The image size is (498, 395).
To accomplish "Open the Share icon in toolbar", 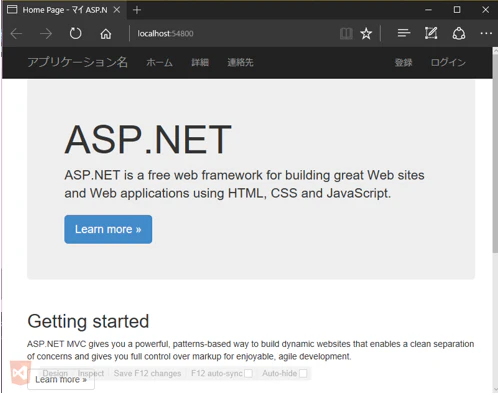I will [x=459, y=34].
